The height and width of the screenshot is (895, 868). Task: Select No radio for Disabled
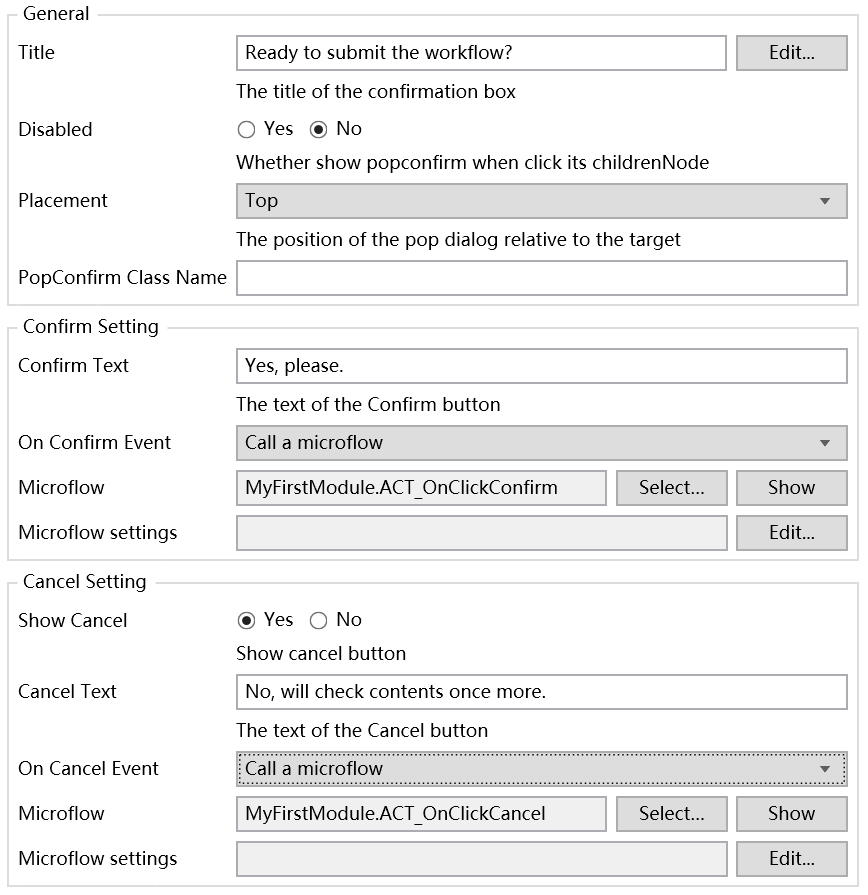[x=319, y=129]
